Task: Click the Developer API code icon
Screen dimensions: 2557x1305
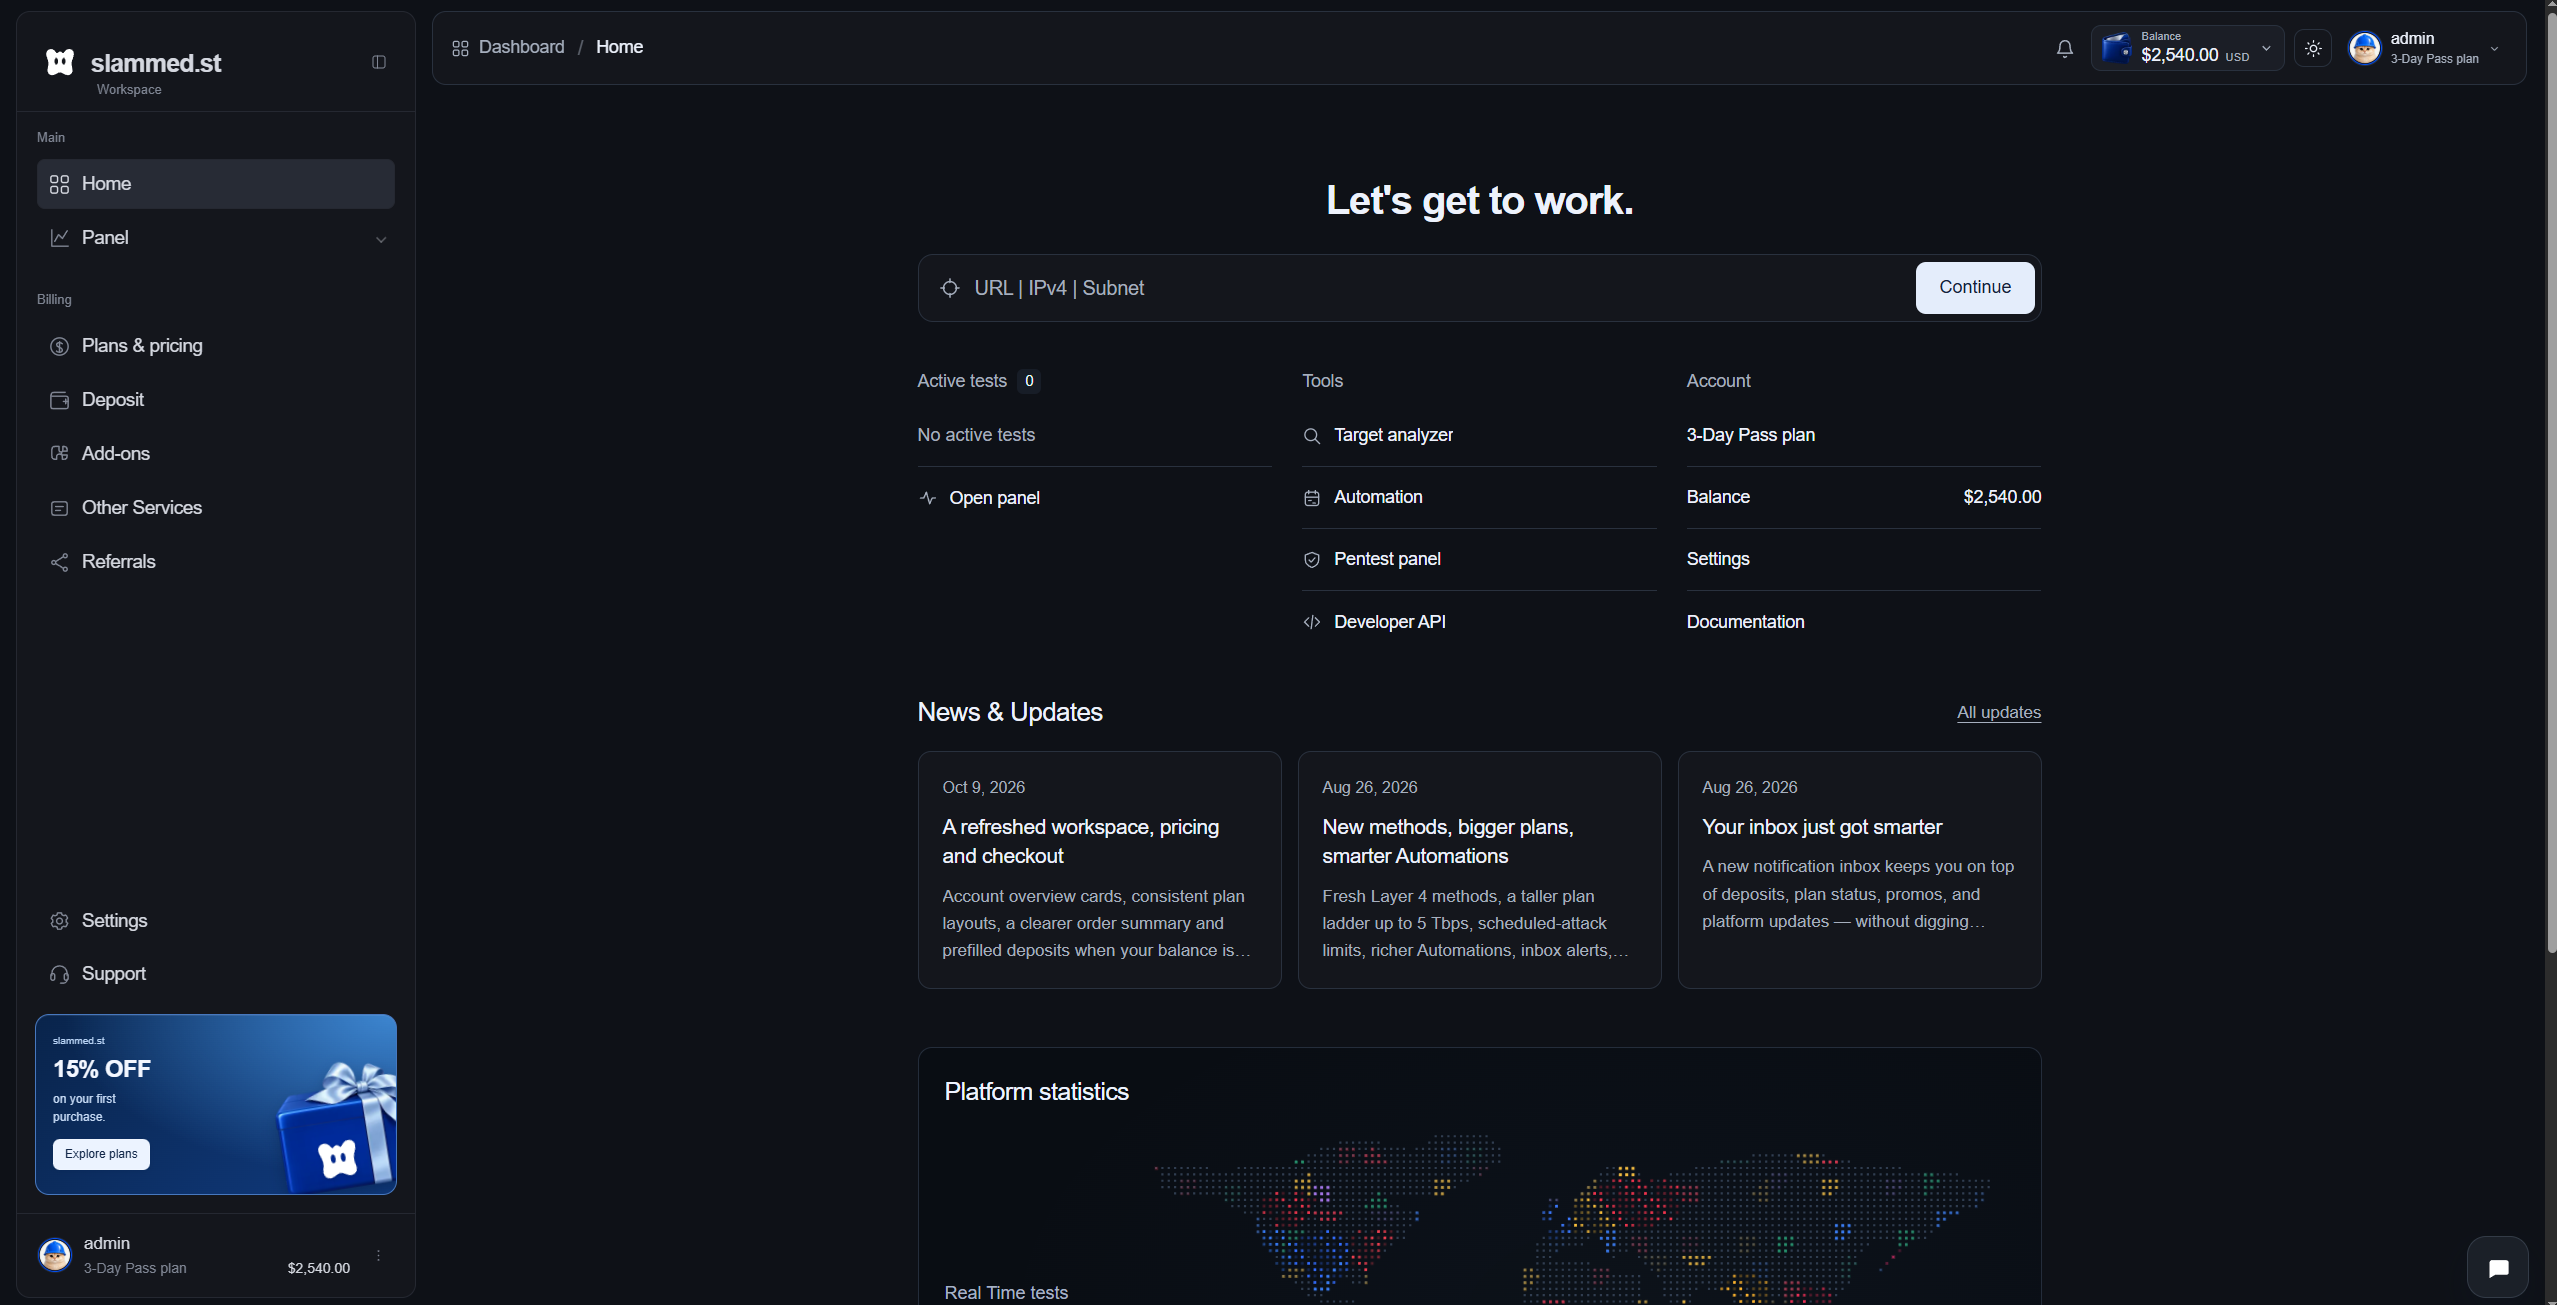Action: [1312, 622]
